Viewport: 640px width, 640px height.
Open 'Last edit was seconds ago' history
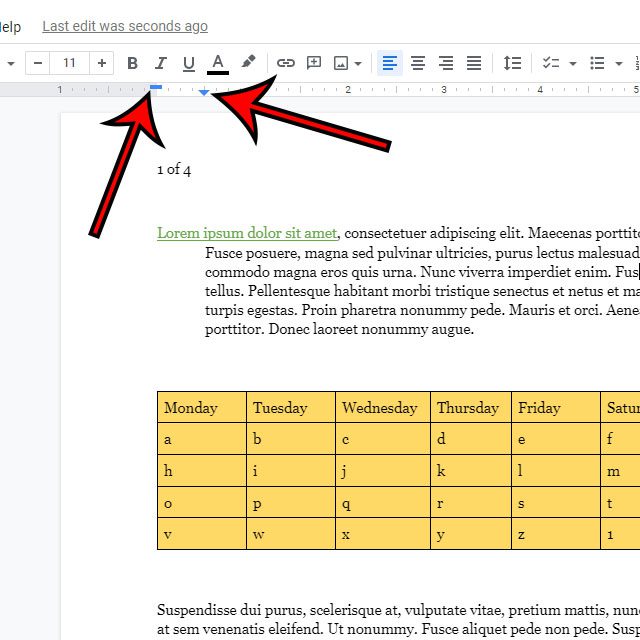[x=125, y=27]
